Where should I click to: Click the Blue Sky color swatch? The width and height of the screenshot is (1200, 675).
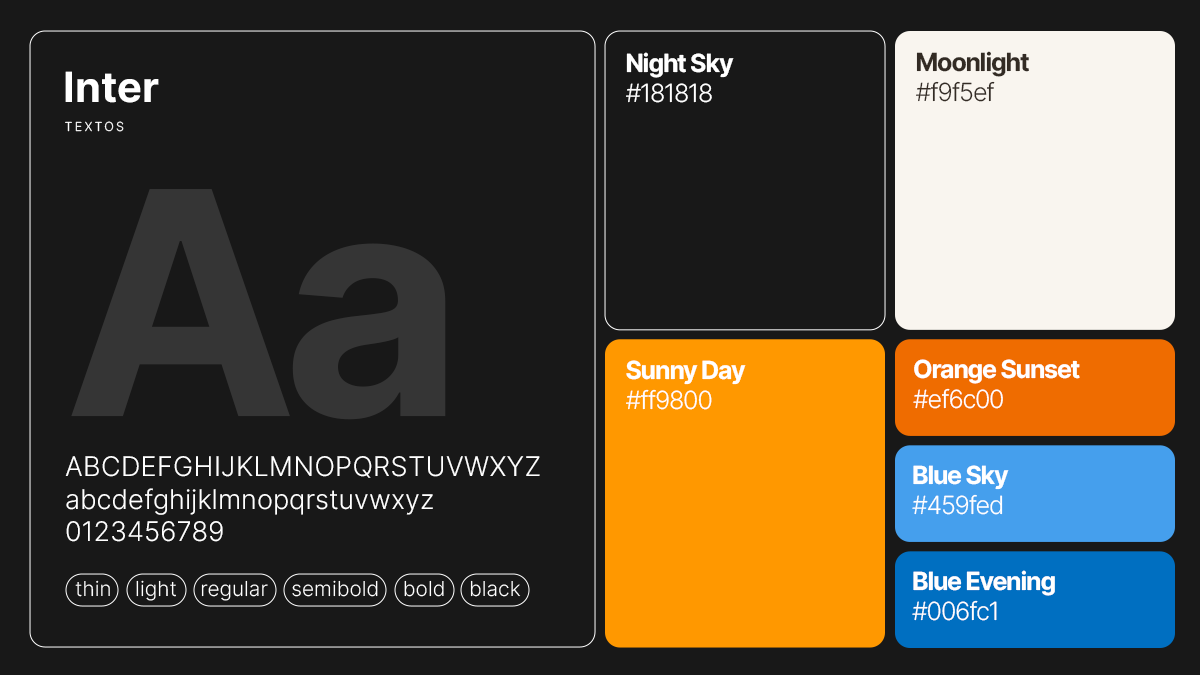[1035, 493]
